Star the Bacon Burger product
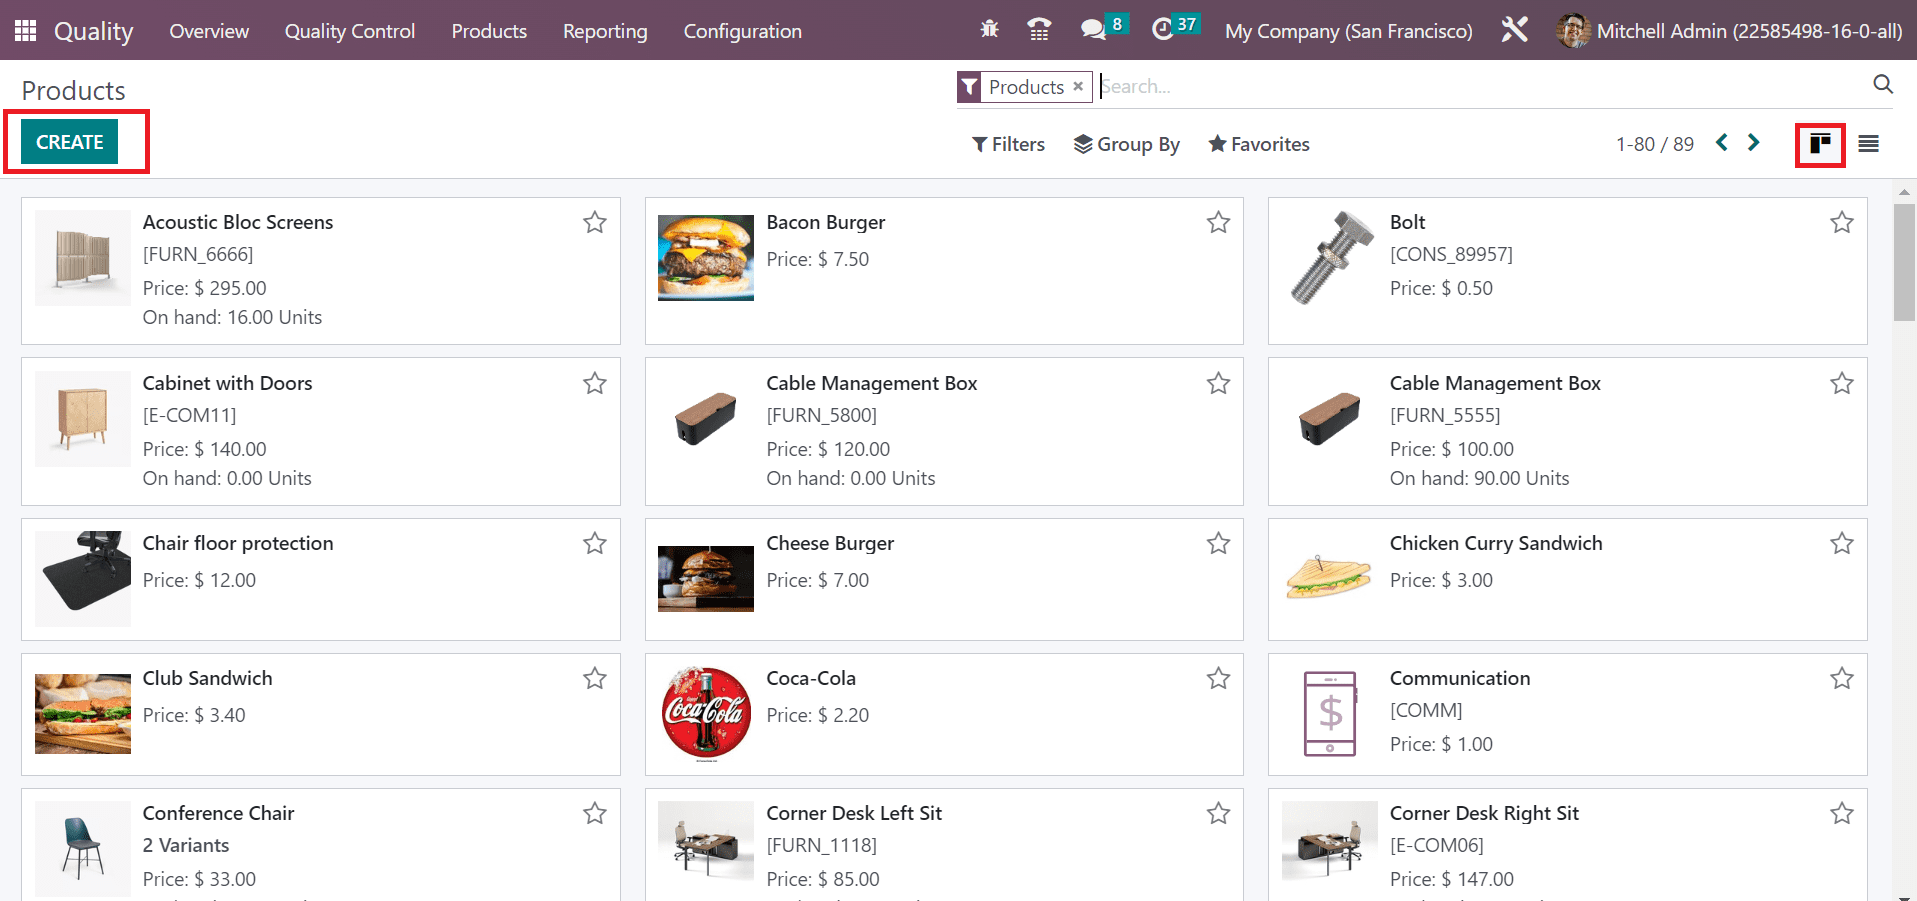The width and height of the screenshot is (1917, 901). [x=1218, y=222]
